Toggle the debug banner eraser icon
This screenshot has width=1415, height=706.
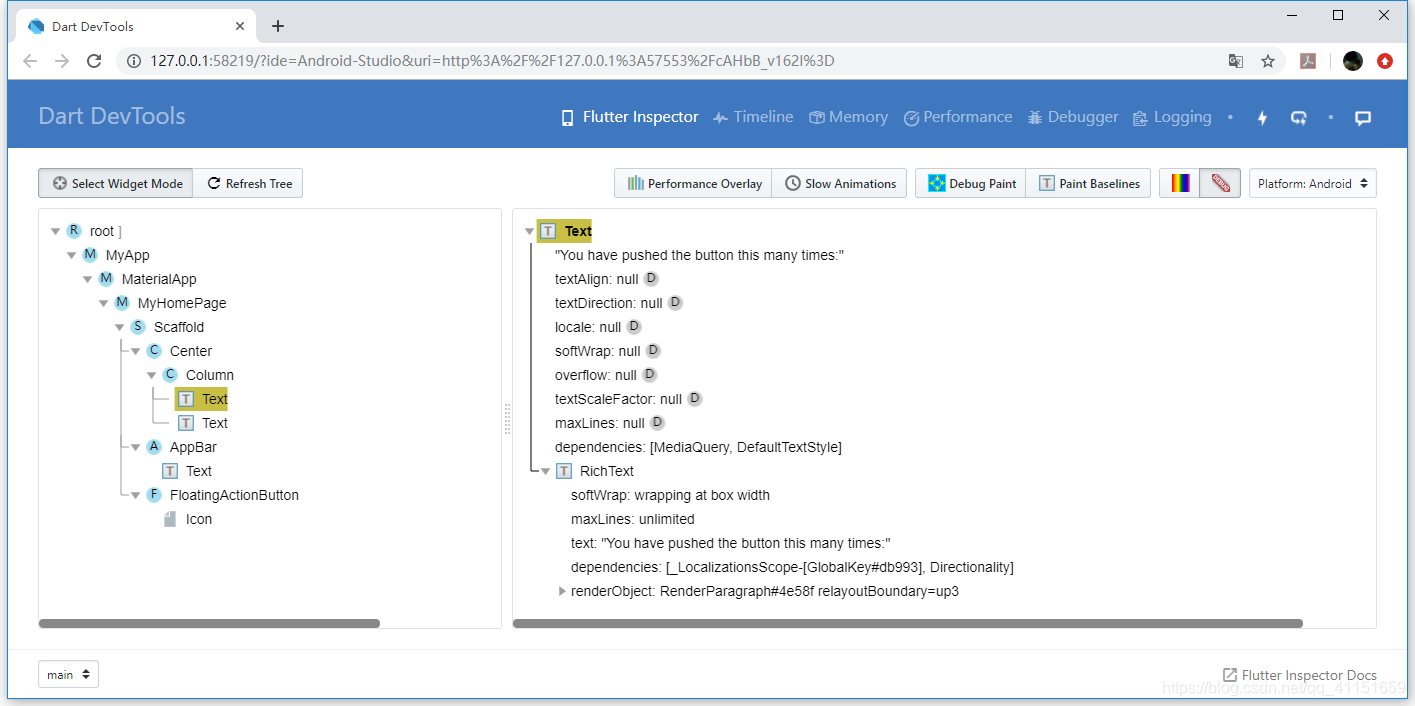tap(1220, 183)
